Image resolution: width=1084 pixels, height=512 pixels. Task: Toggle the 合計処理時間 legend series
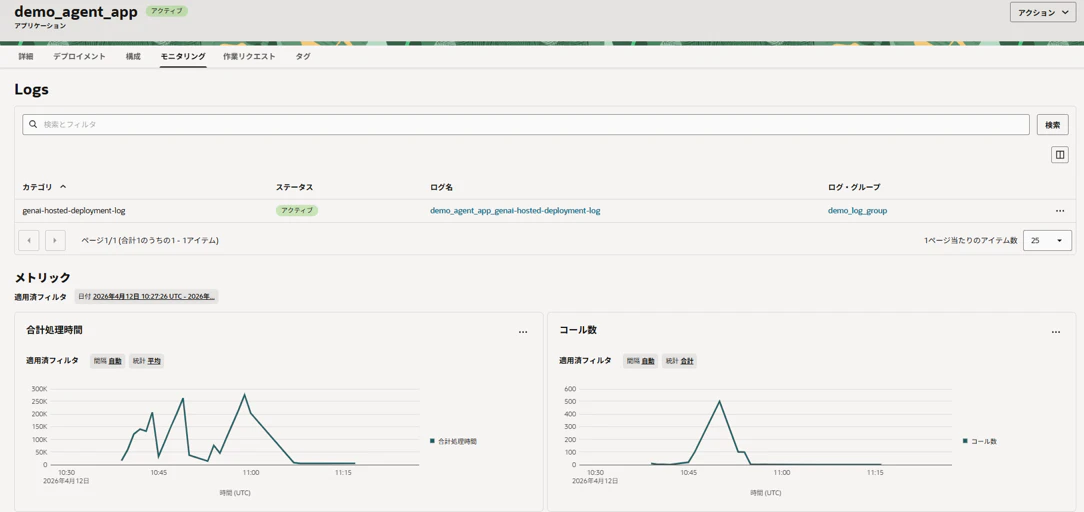pyautogui.click(x=454, y=441)
